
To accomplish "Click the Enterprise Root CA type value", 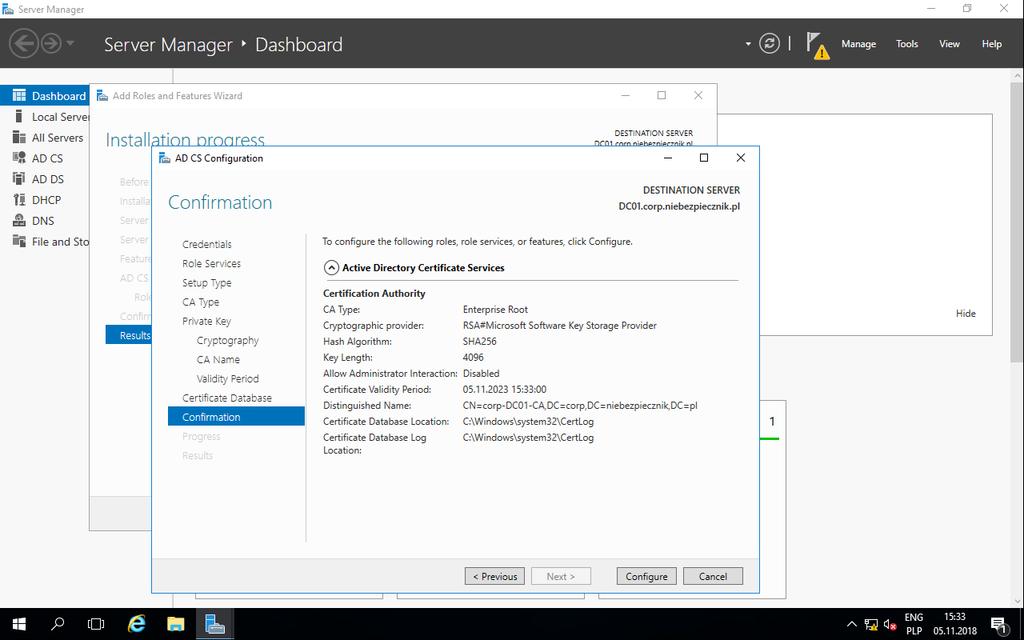I will tap(495, 310).
